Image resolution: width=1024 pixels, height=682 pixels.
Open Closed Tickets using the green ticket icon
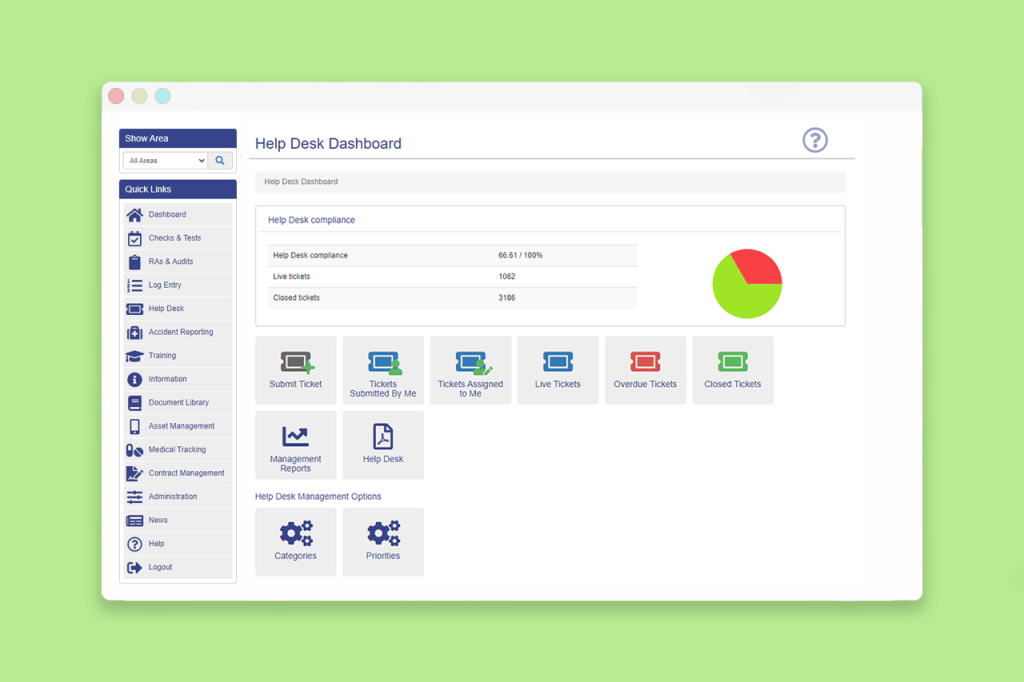point(733,362)
